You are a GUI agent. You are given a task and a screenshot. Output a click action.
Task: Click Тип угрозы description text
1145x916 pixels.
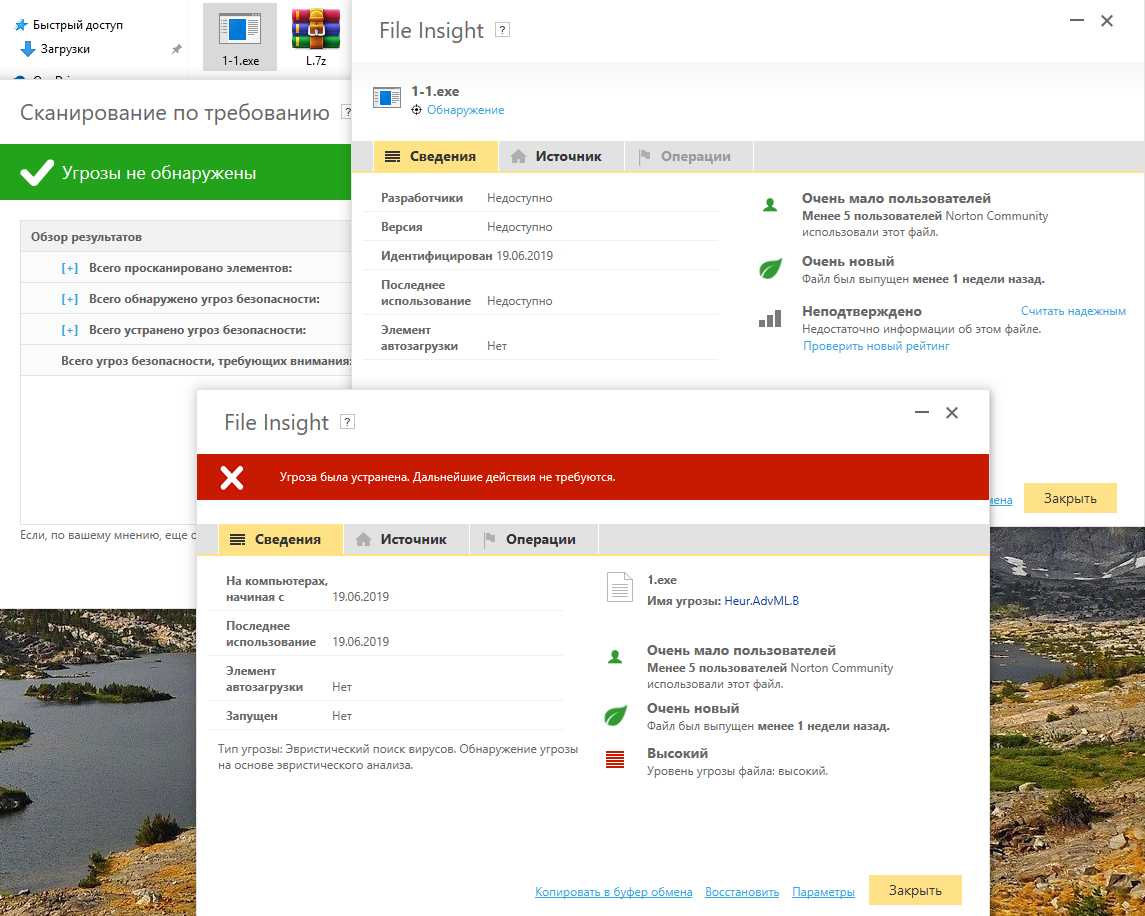click(398, 757)
